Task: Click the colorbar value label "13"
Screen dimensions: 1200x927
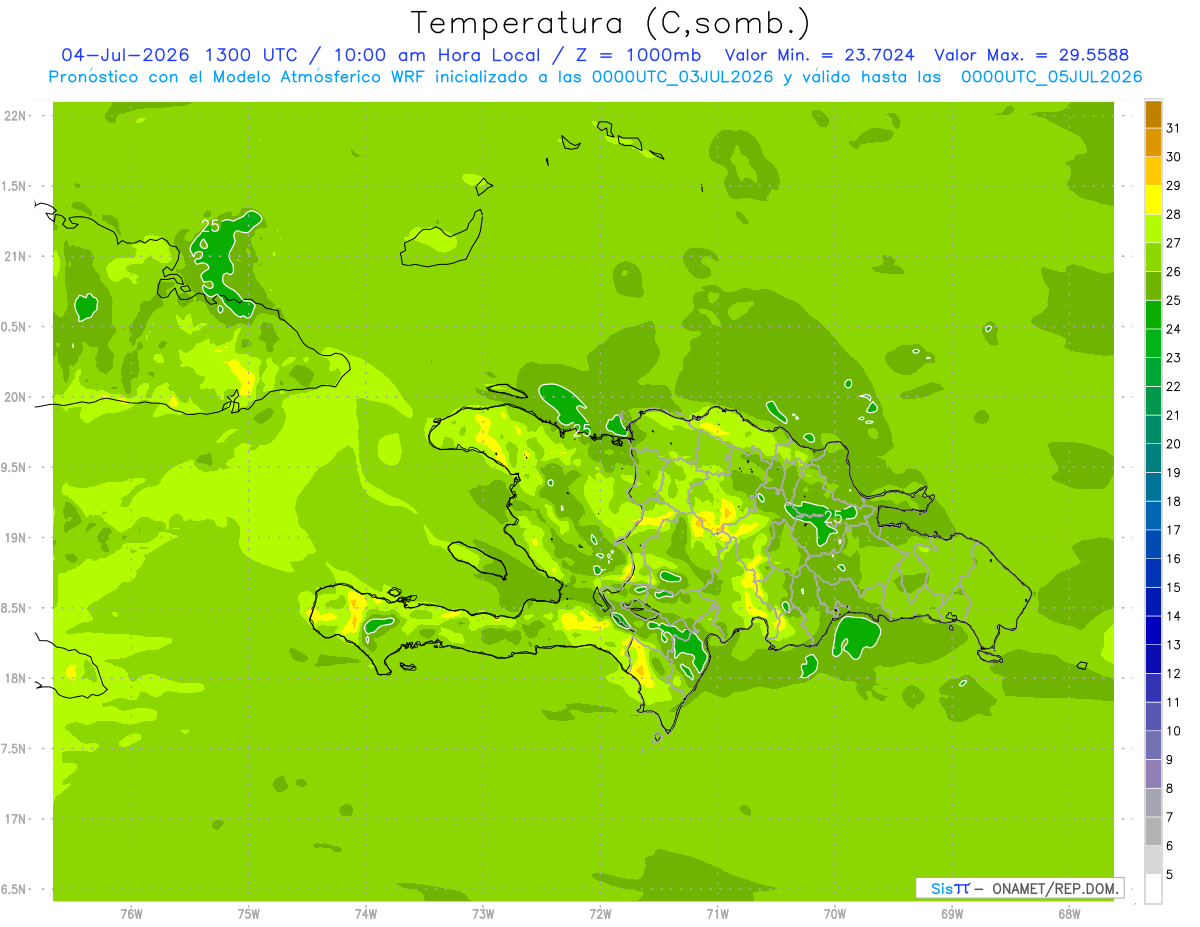Action: tap(1175, 645)
